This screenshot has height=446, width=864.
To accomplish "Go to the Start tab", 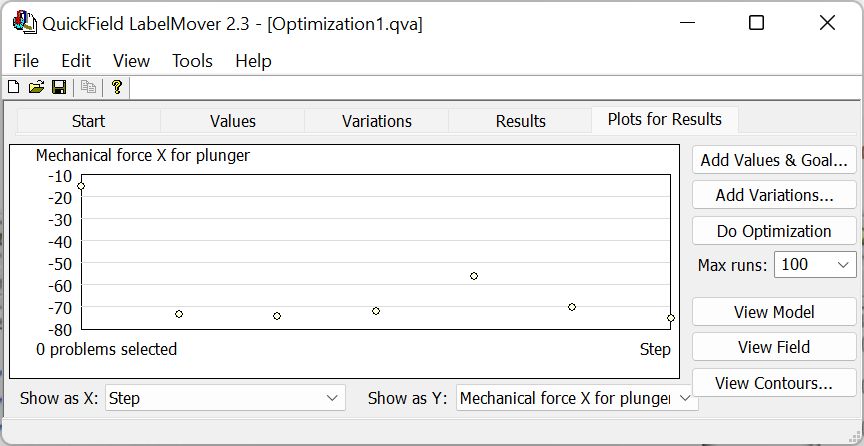I will 88,121.
